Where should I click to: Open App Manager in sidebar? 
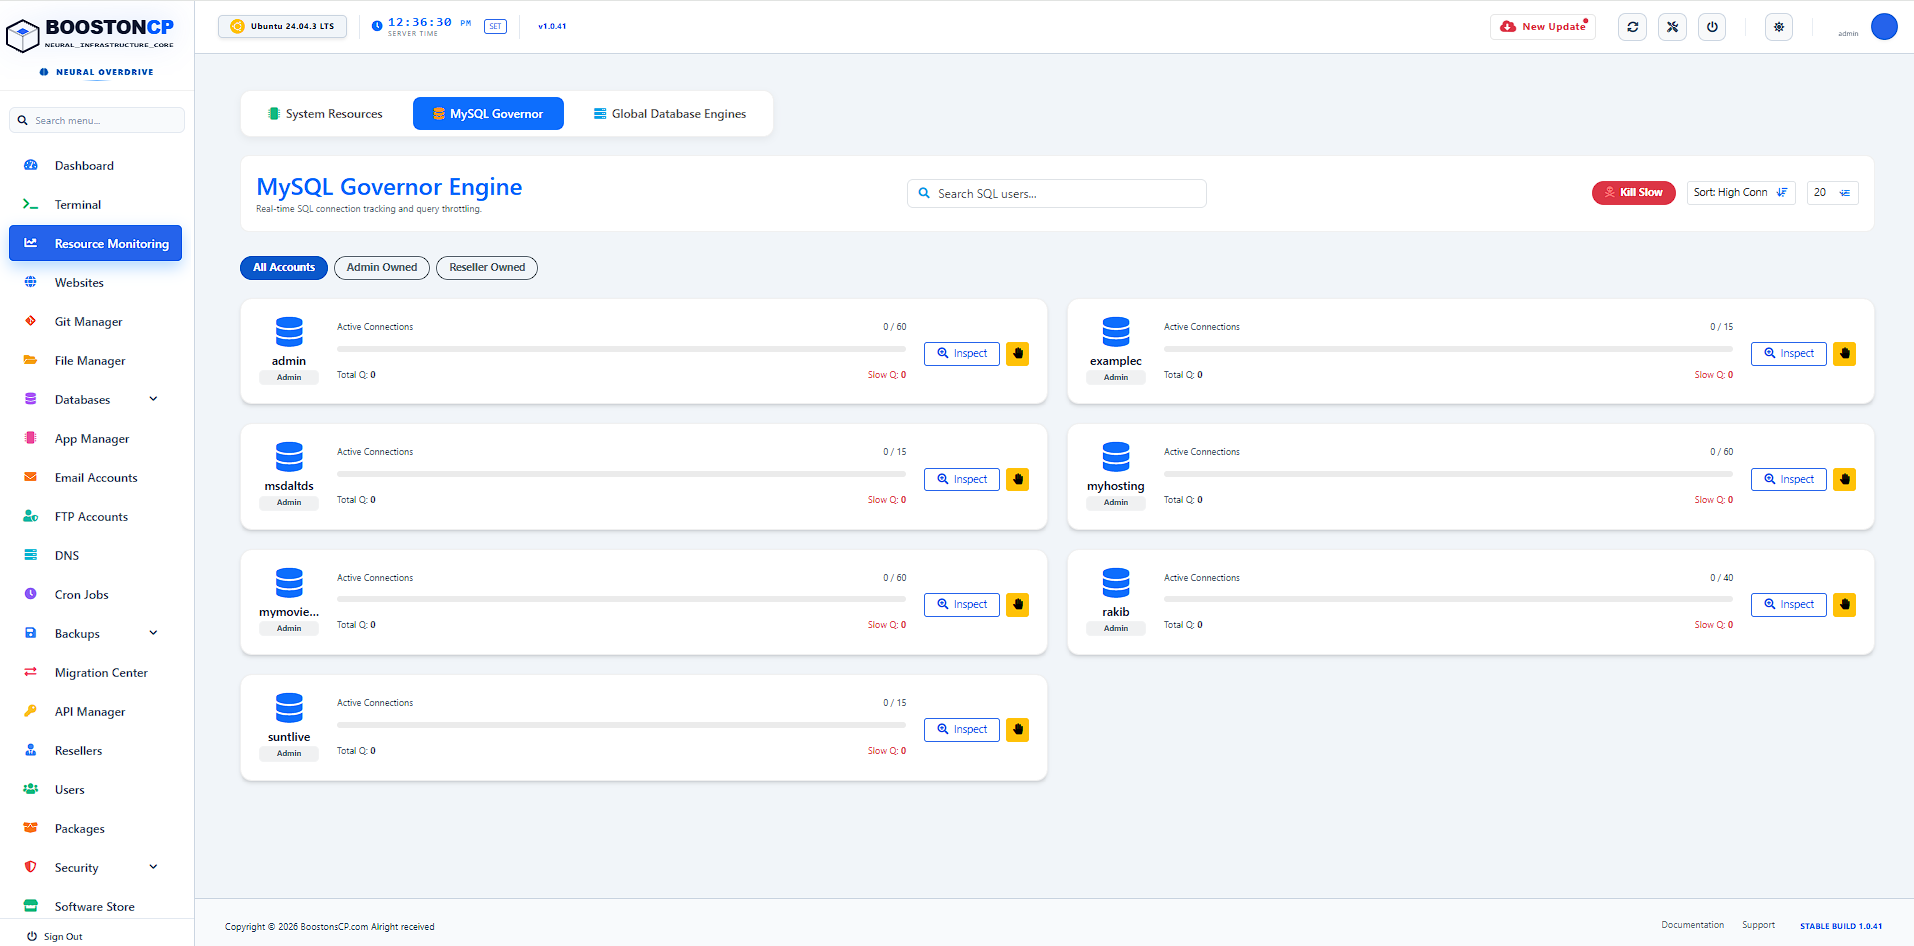pyautogui.click(x=95, y=439)
